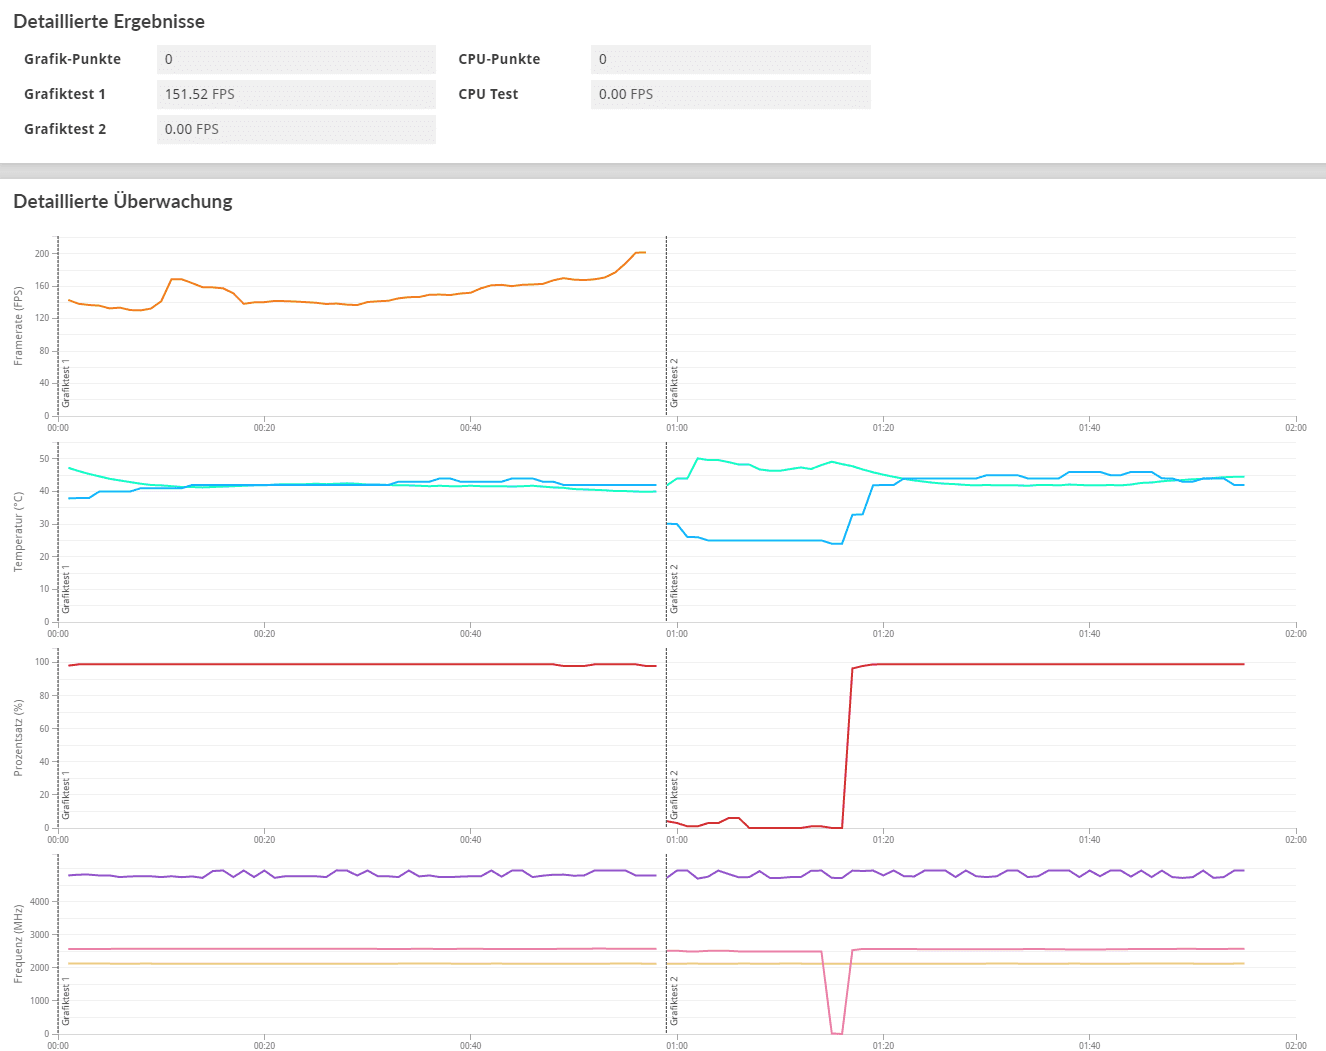Click the CPU Test 0.00 FPS field

coord(731,94)
